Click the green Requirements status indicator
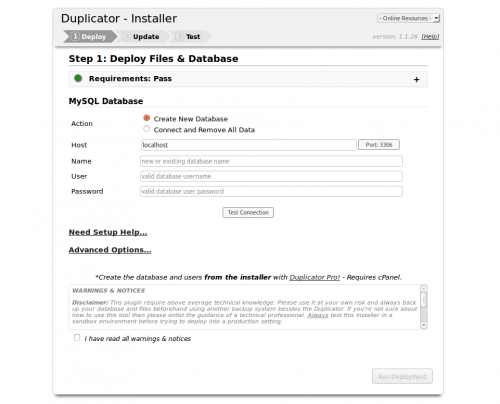500x404 pixels. 78,78
